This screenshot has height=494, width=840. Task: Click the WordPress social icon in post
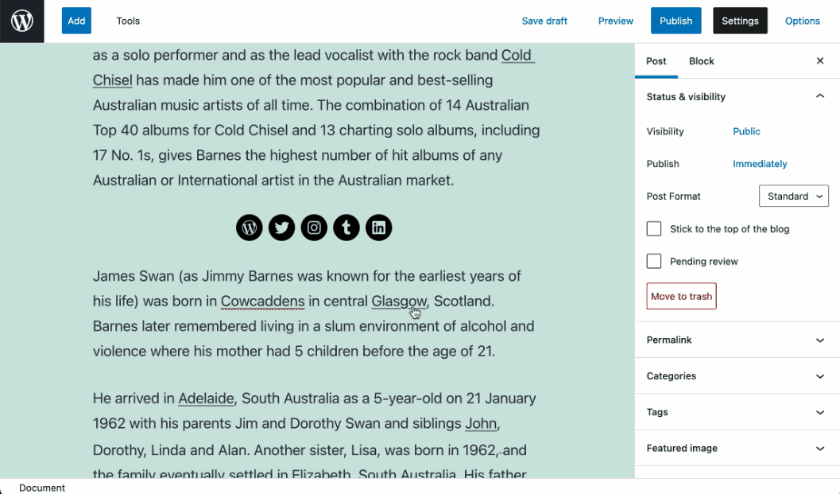250,228
